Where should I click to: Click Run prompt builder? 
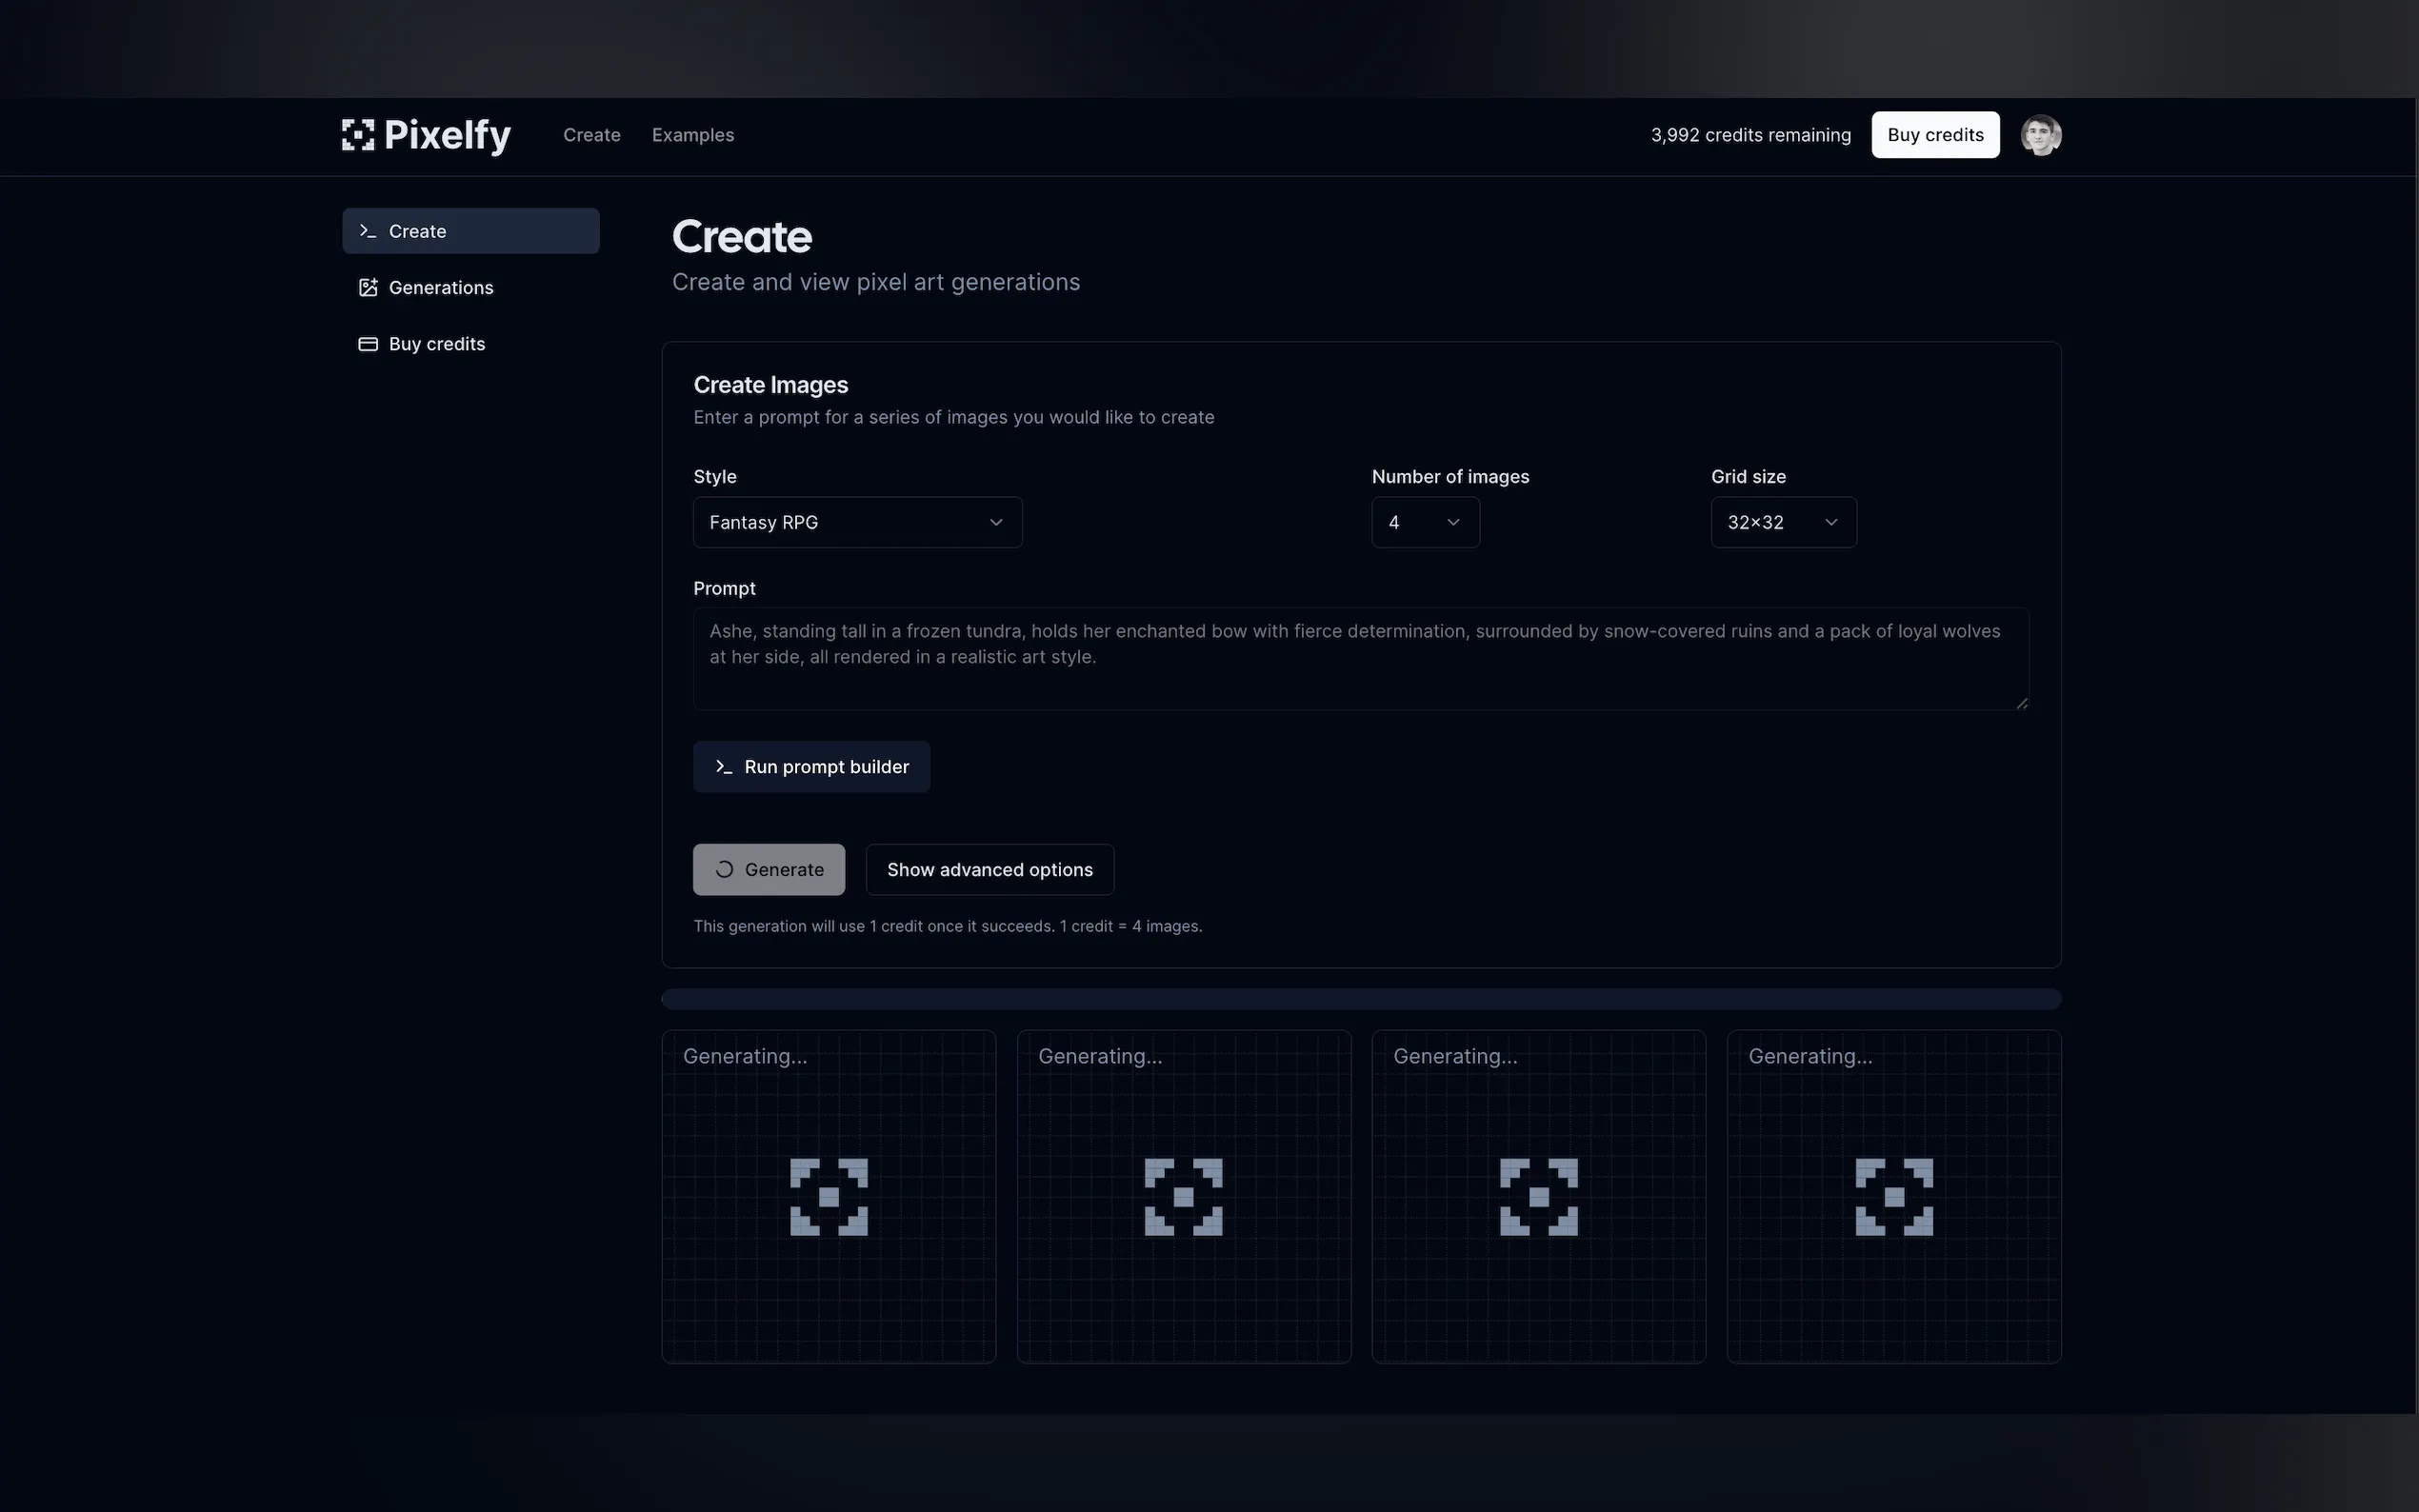811,766
